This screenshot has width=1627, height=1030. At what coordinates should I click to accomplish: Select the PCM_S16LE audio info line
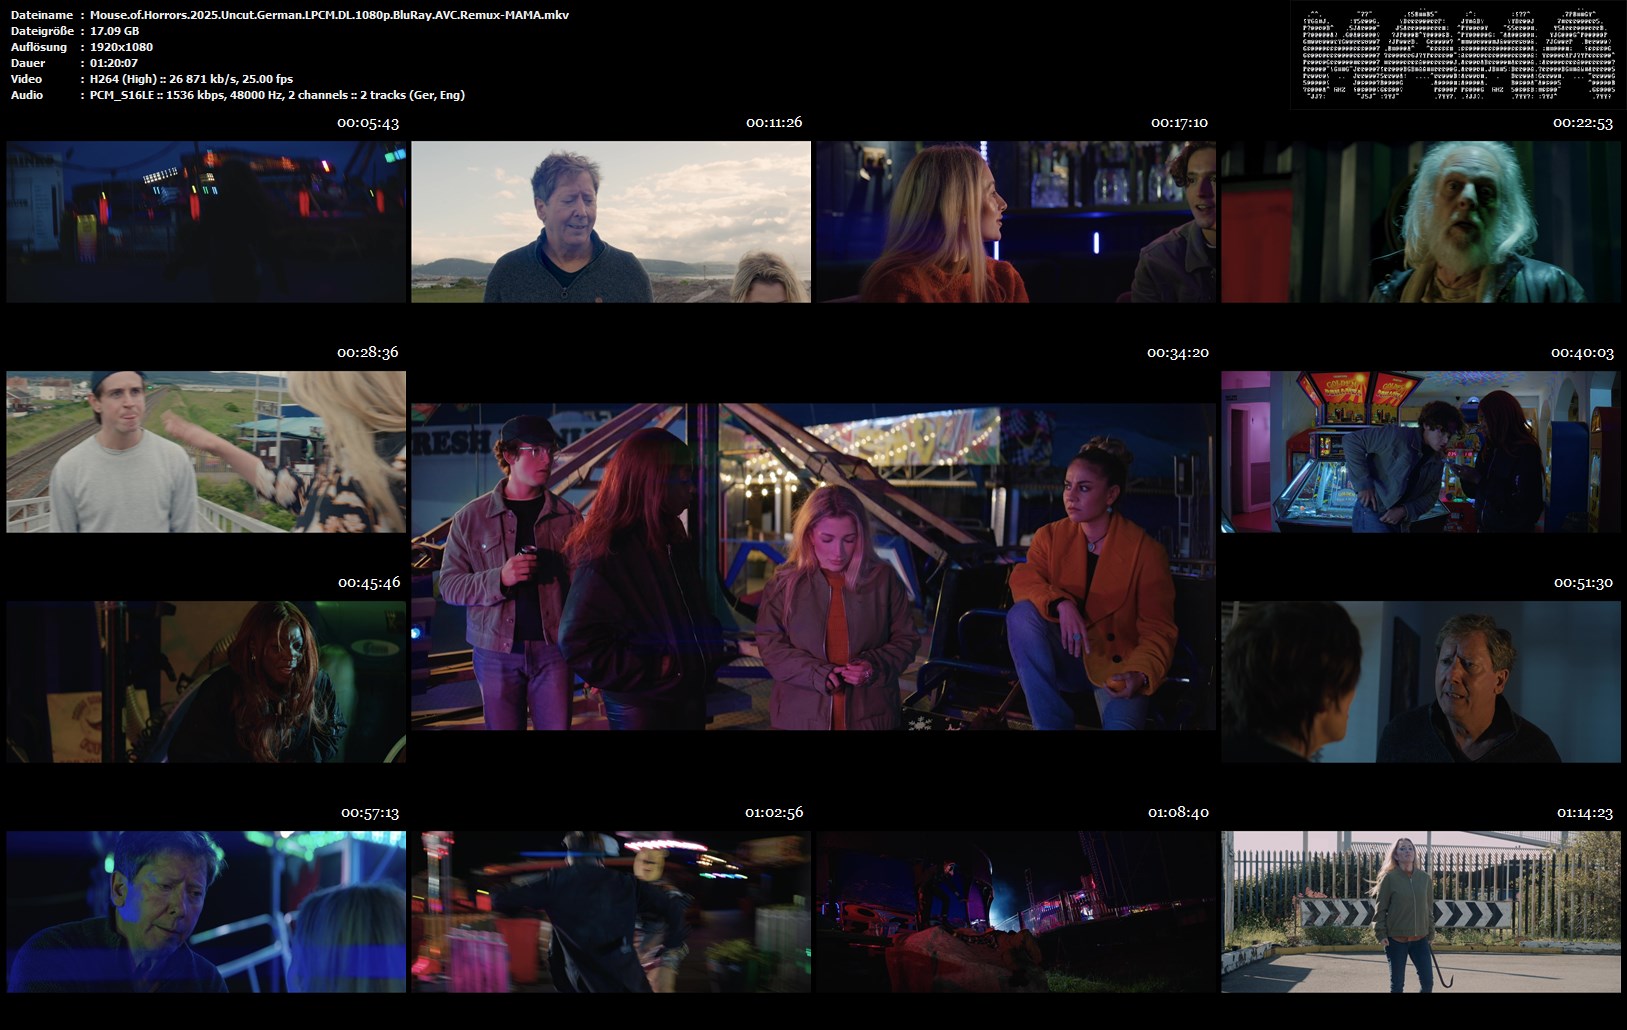pyautogui.click(x=277, y=95)
